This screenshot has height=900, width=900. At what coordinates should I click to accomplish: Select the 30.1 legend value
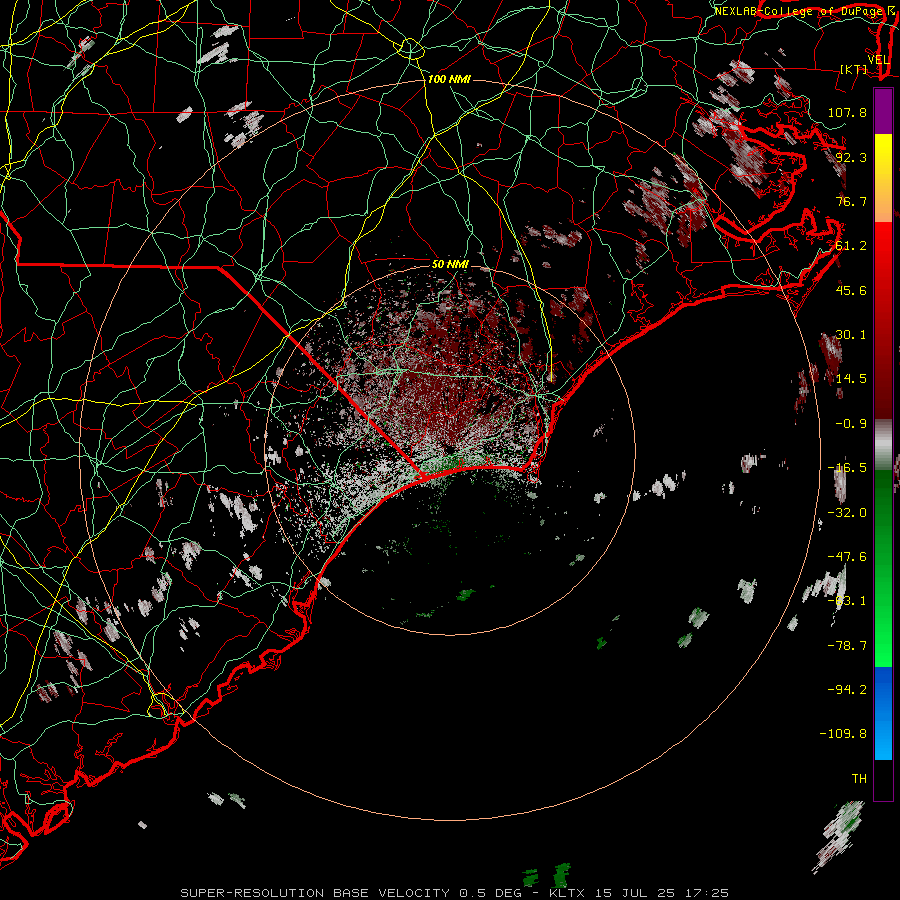(851, 335)
